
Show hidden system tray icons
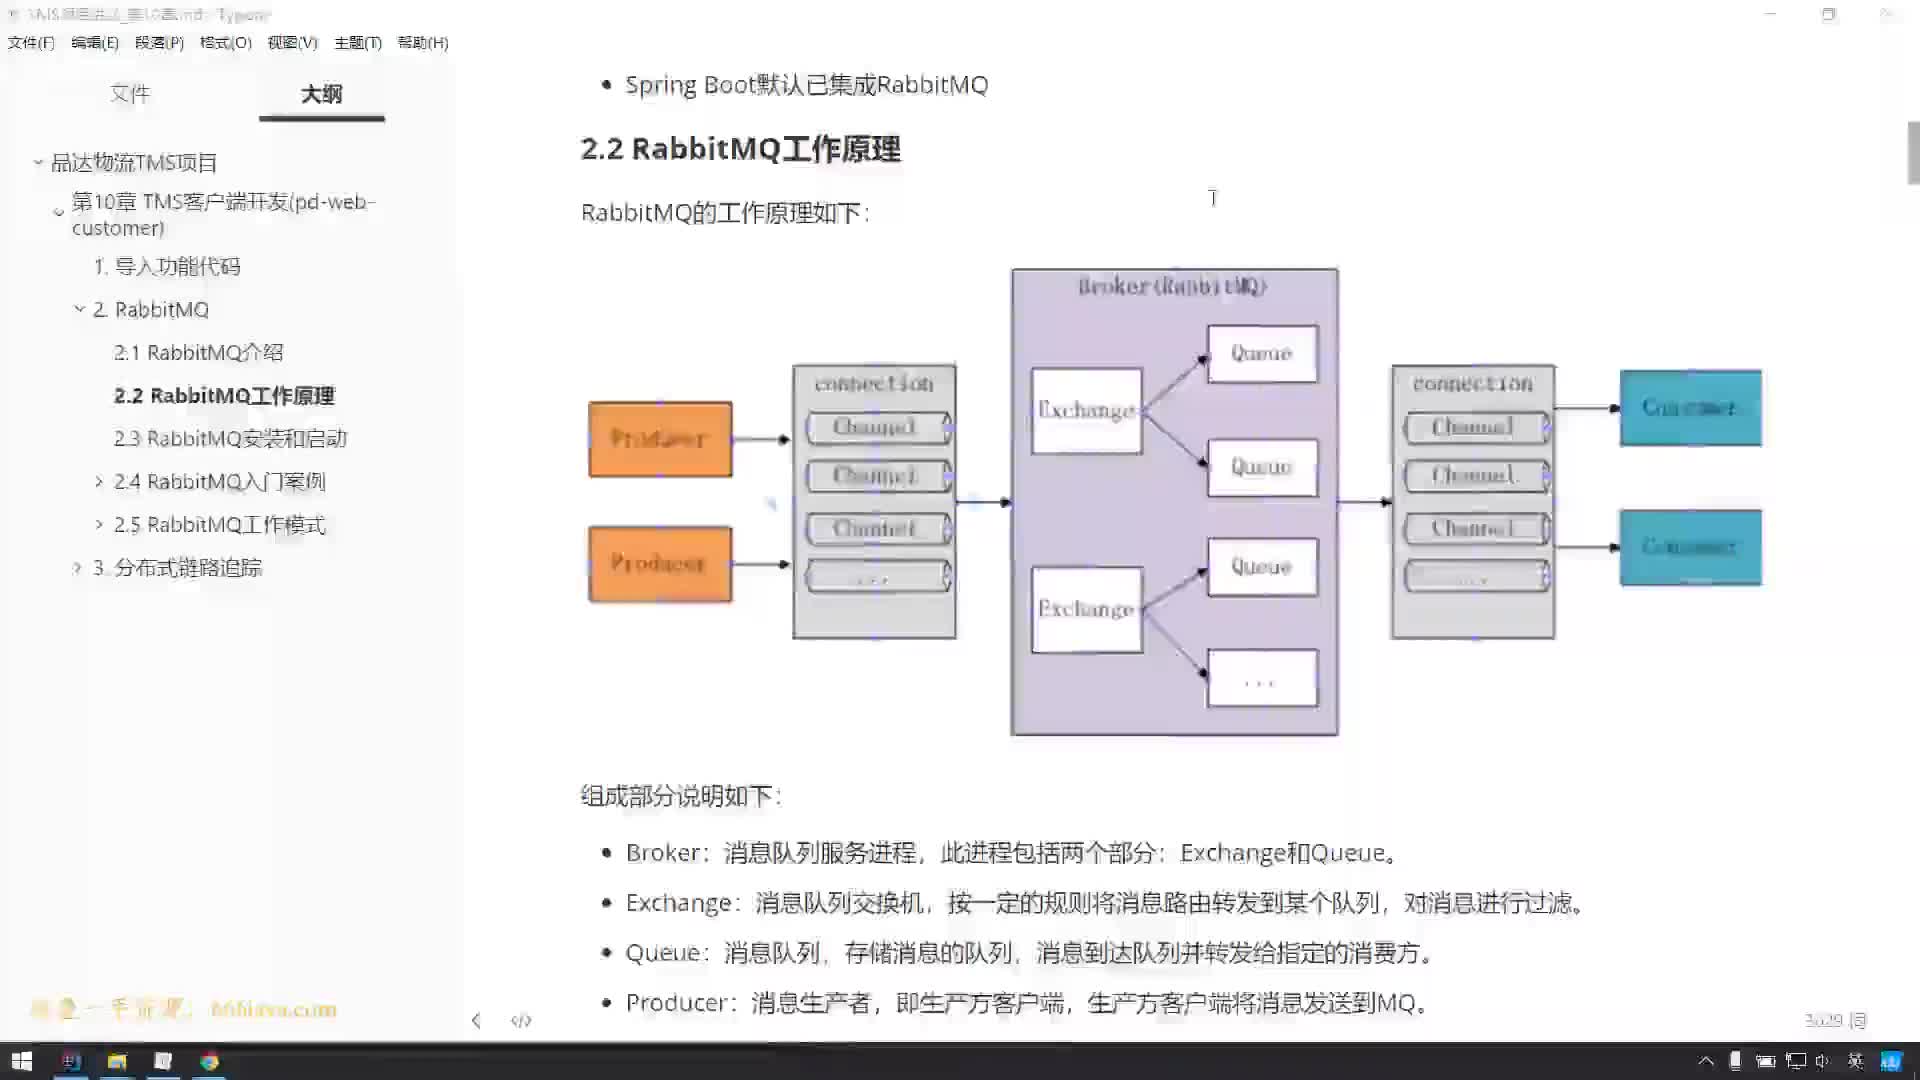pos(1706,1061)
